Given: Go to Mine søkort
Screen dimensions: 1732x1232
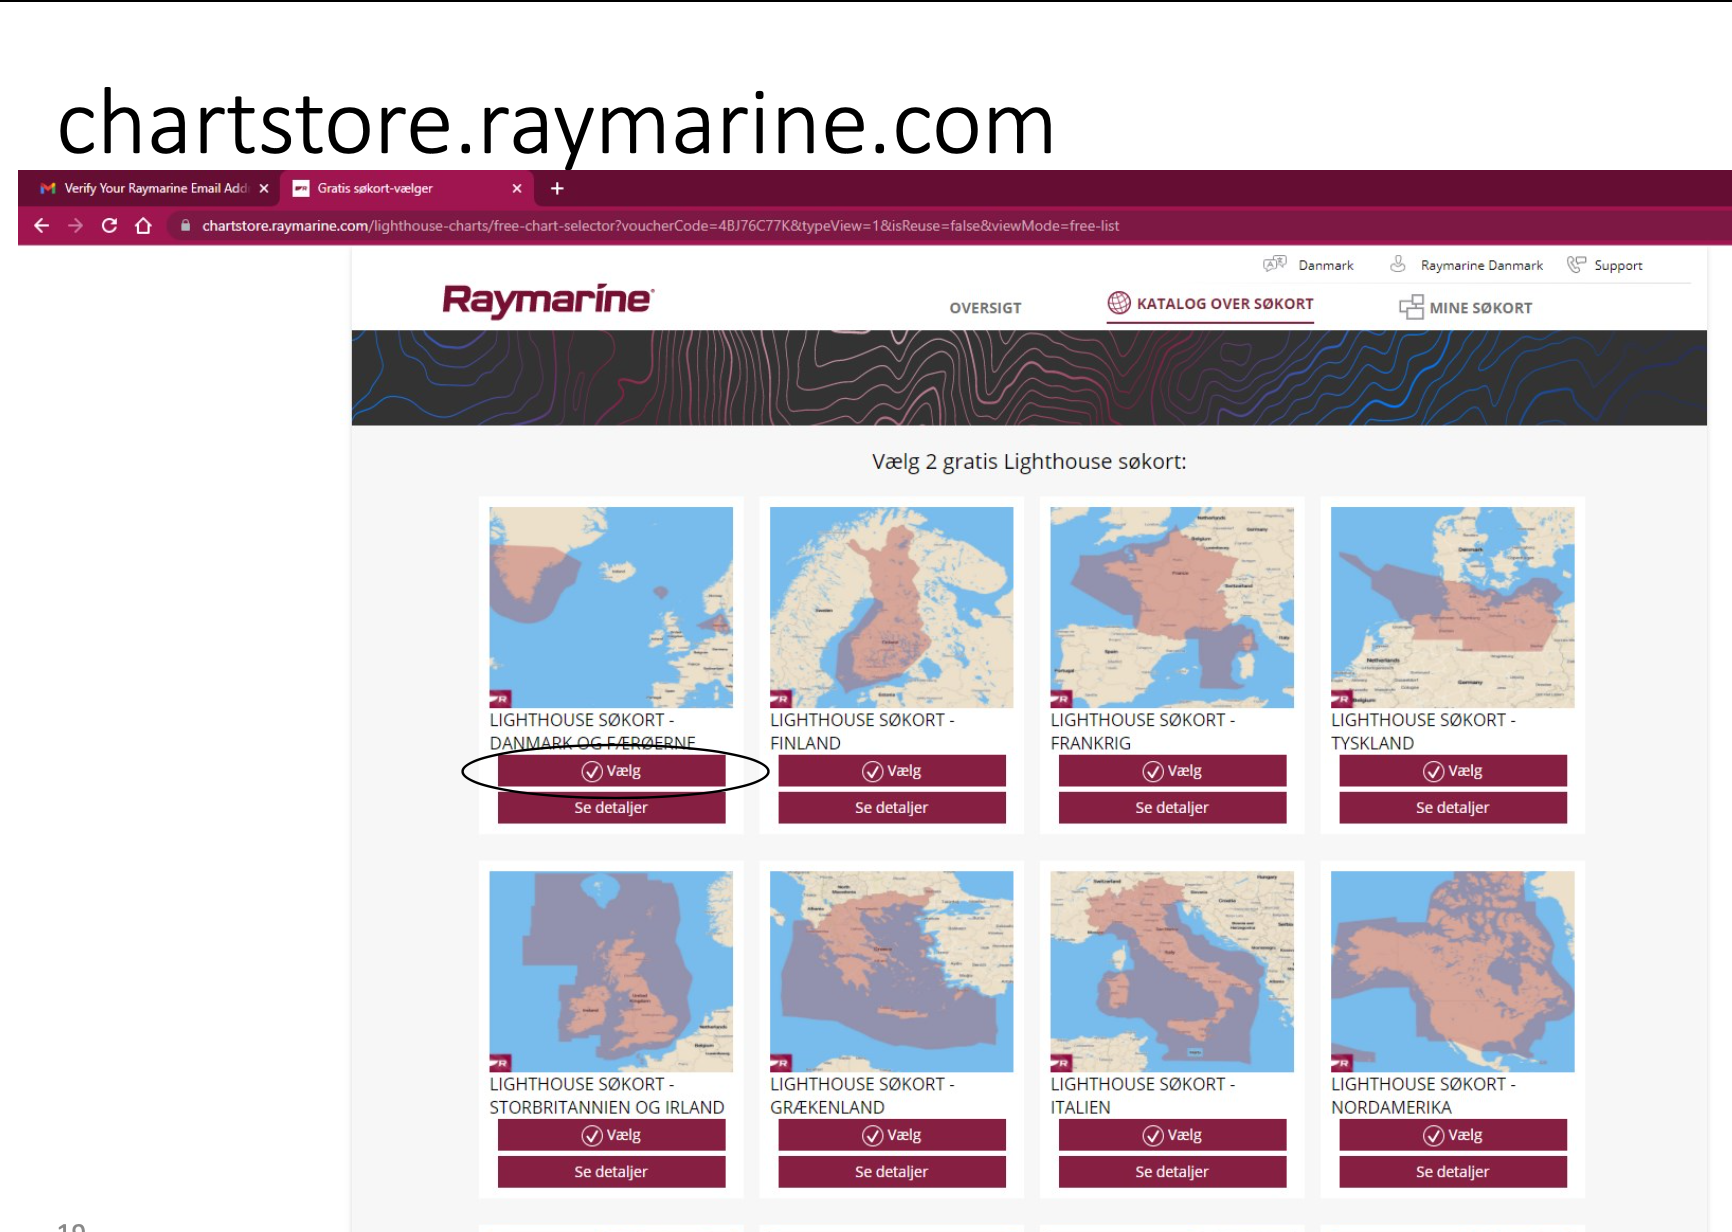Looking at the screenshot, I should (1465, 308).
